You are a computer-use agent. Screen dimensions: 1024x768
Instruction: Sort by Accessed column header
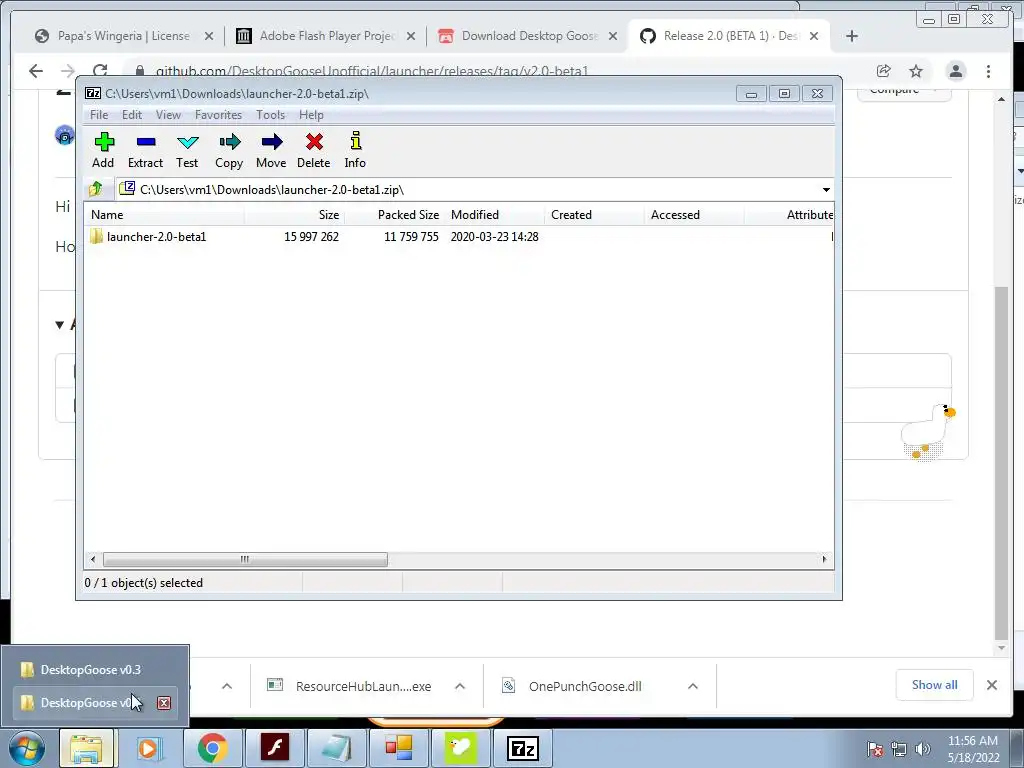click(x=694, y=215)
